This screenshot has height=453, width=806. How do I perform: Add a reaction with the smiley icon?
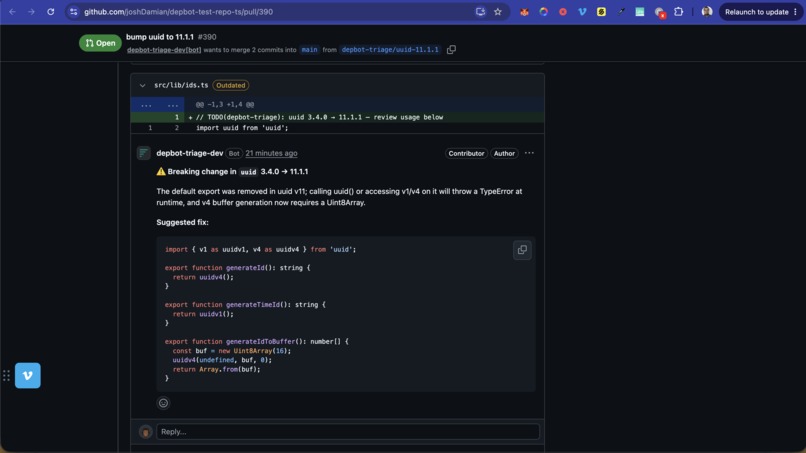[163, 403]
